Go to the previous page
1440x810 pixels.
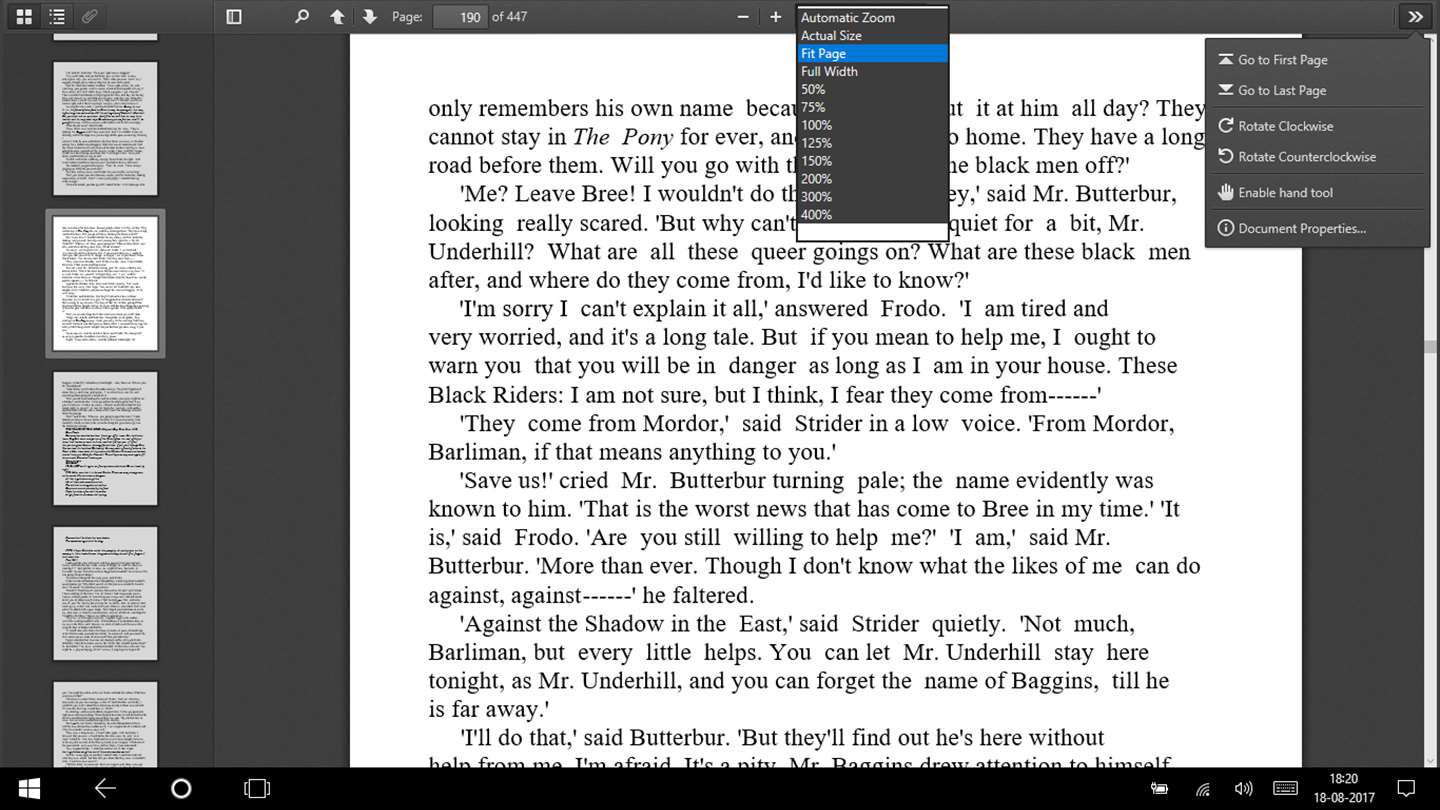[x=337, y=17]
